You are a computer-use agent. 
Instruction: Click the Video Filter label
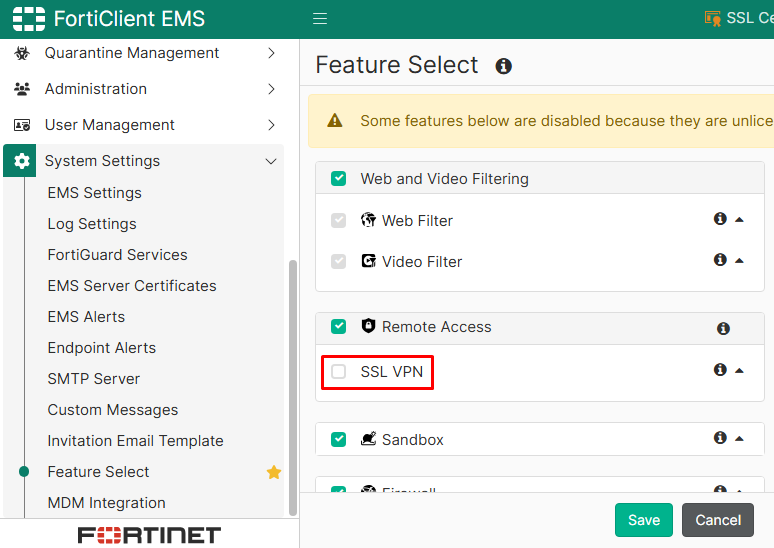(x=422, y=262)
